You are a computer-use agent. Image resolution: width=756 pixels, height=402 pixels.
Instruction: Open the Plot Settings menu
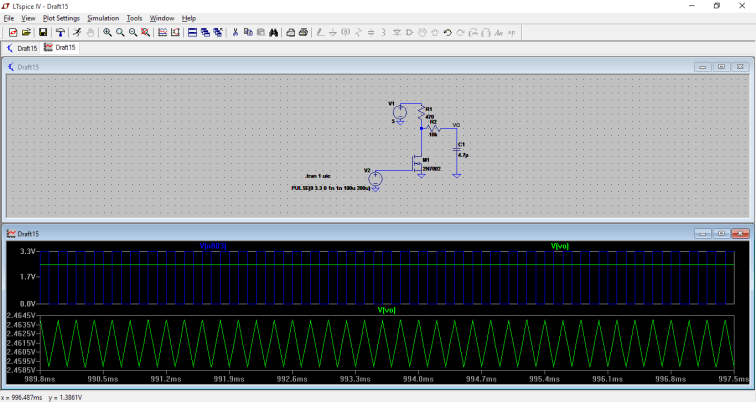coord(61,18)
